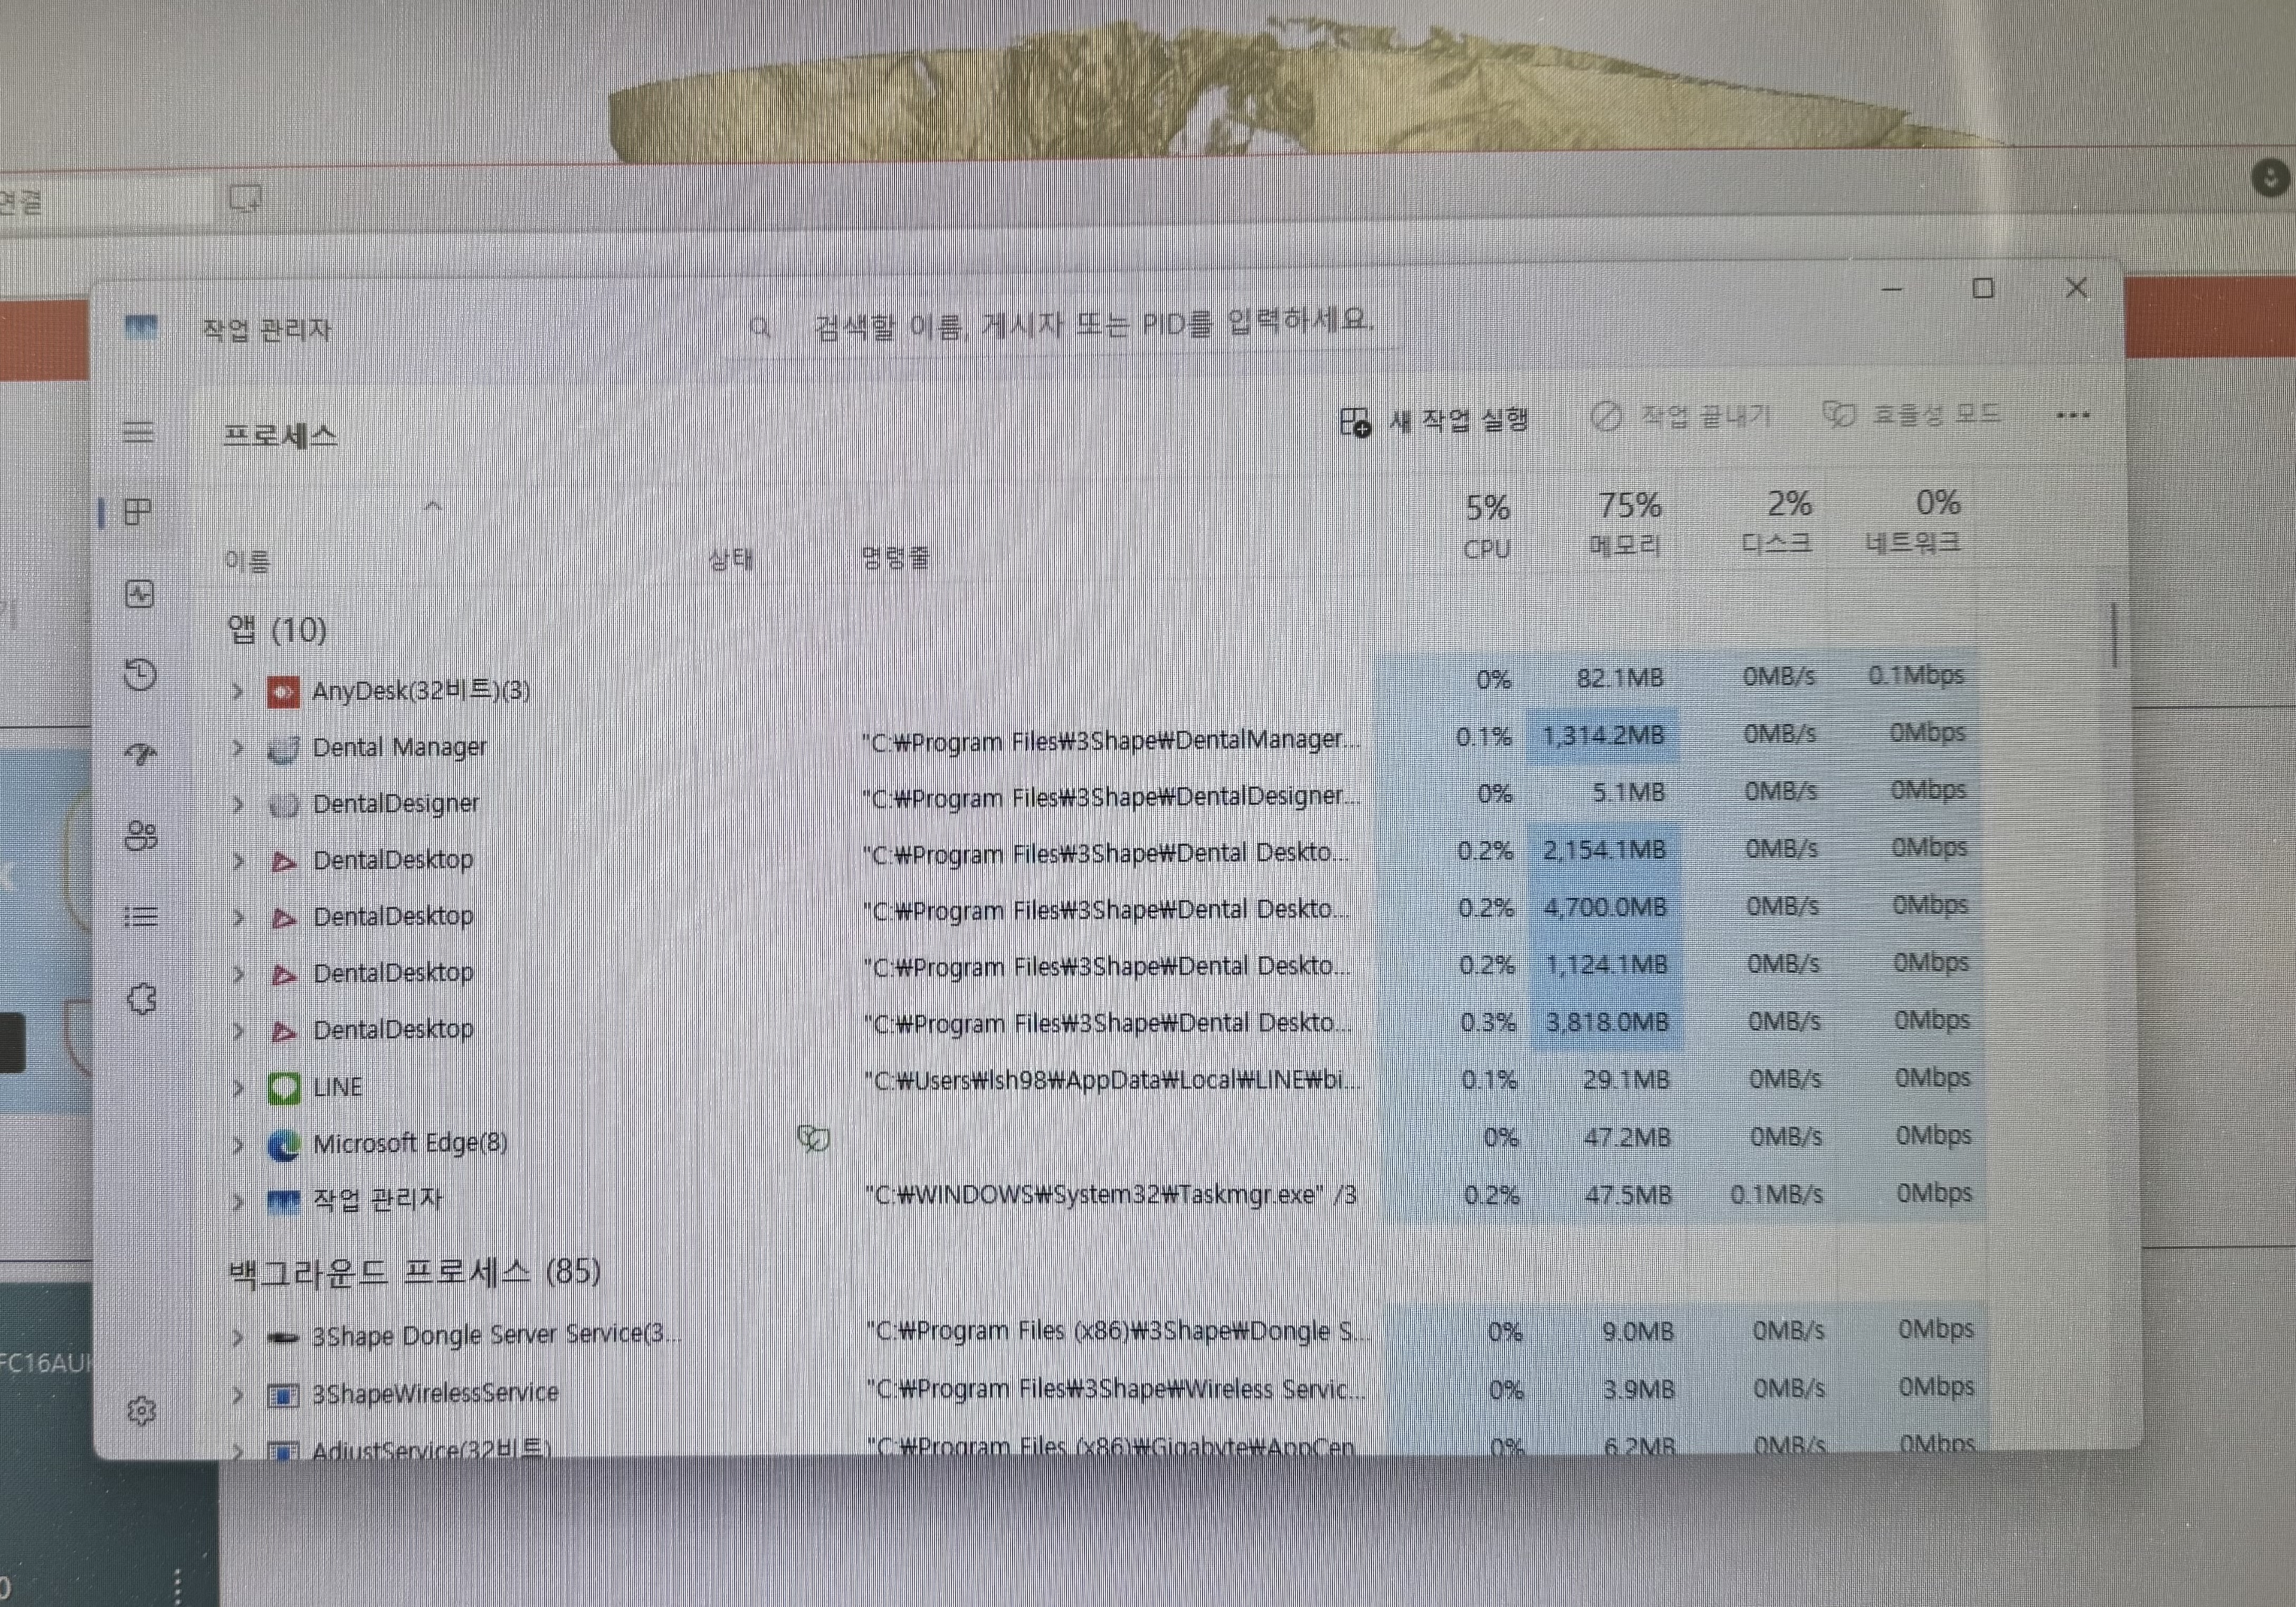This screenshot has height=1607, width=2296.
Task: Expand the DentalDesktop row using 1,124.1MB
Action: coord(238,973)
